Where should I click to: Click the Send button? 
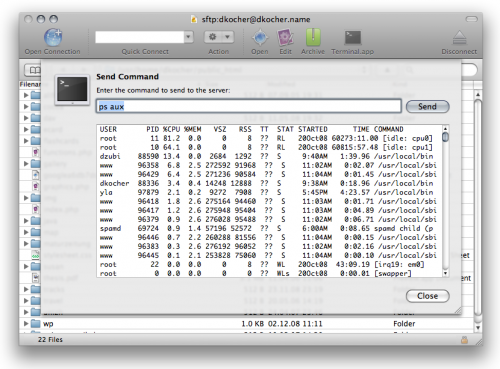coord(427,106)
